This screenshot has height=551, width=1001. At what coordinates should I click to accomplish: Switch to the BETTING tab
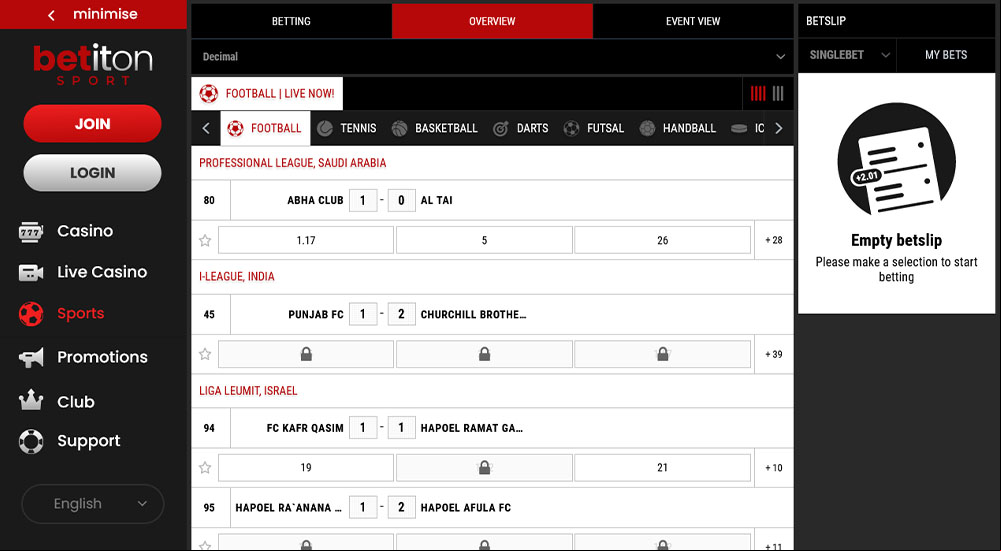(x=291, y=21)
